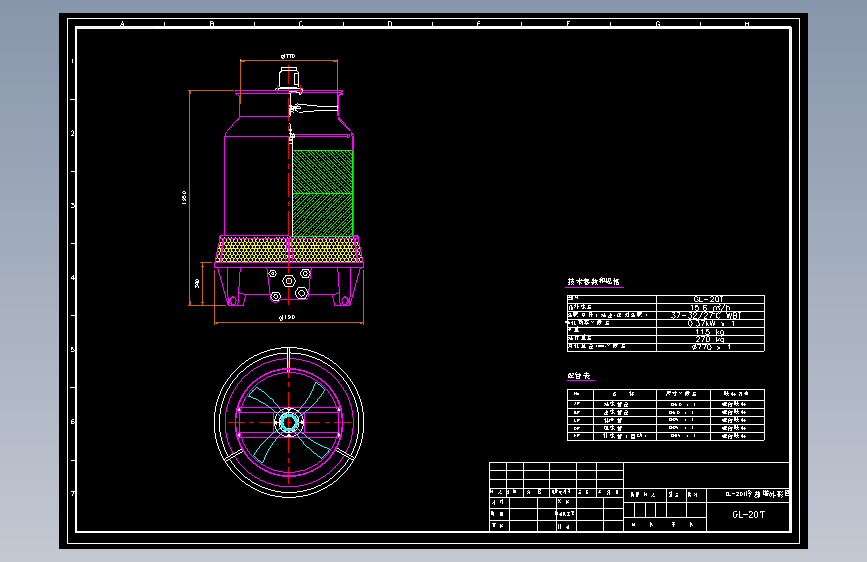Viewport: 867px width, 562px height.
Task: Click the fan motor atop the cooling tower
Action: pos(289,78)
